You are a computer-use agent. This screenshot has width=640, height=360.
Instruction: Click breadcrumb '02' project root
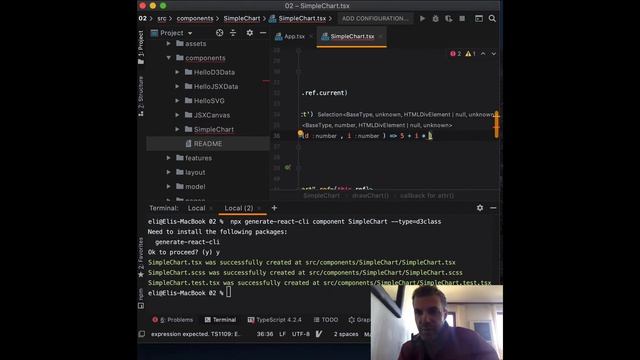(x=142, y=18)
